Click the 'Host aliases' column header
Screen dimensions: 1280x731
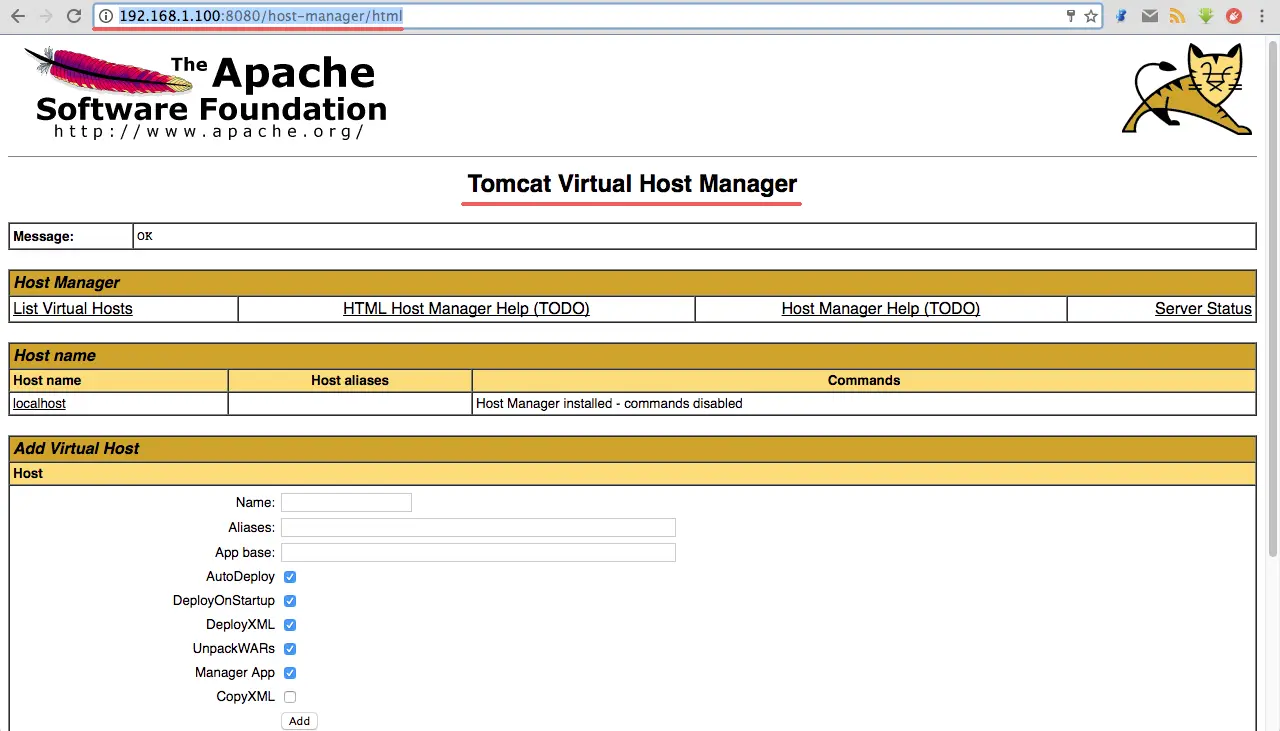[350, 380]
